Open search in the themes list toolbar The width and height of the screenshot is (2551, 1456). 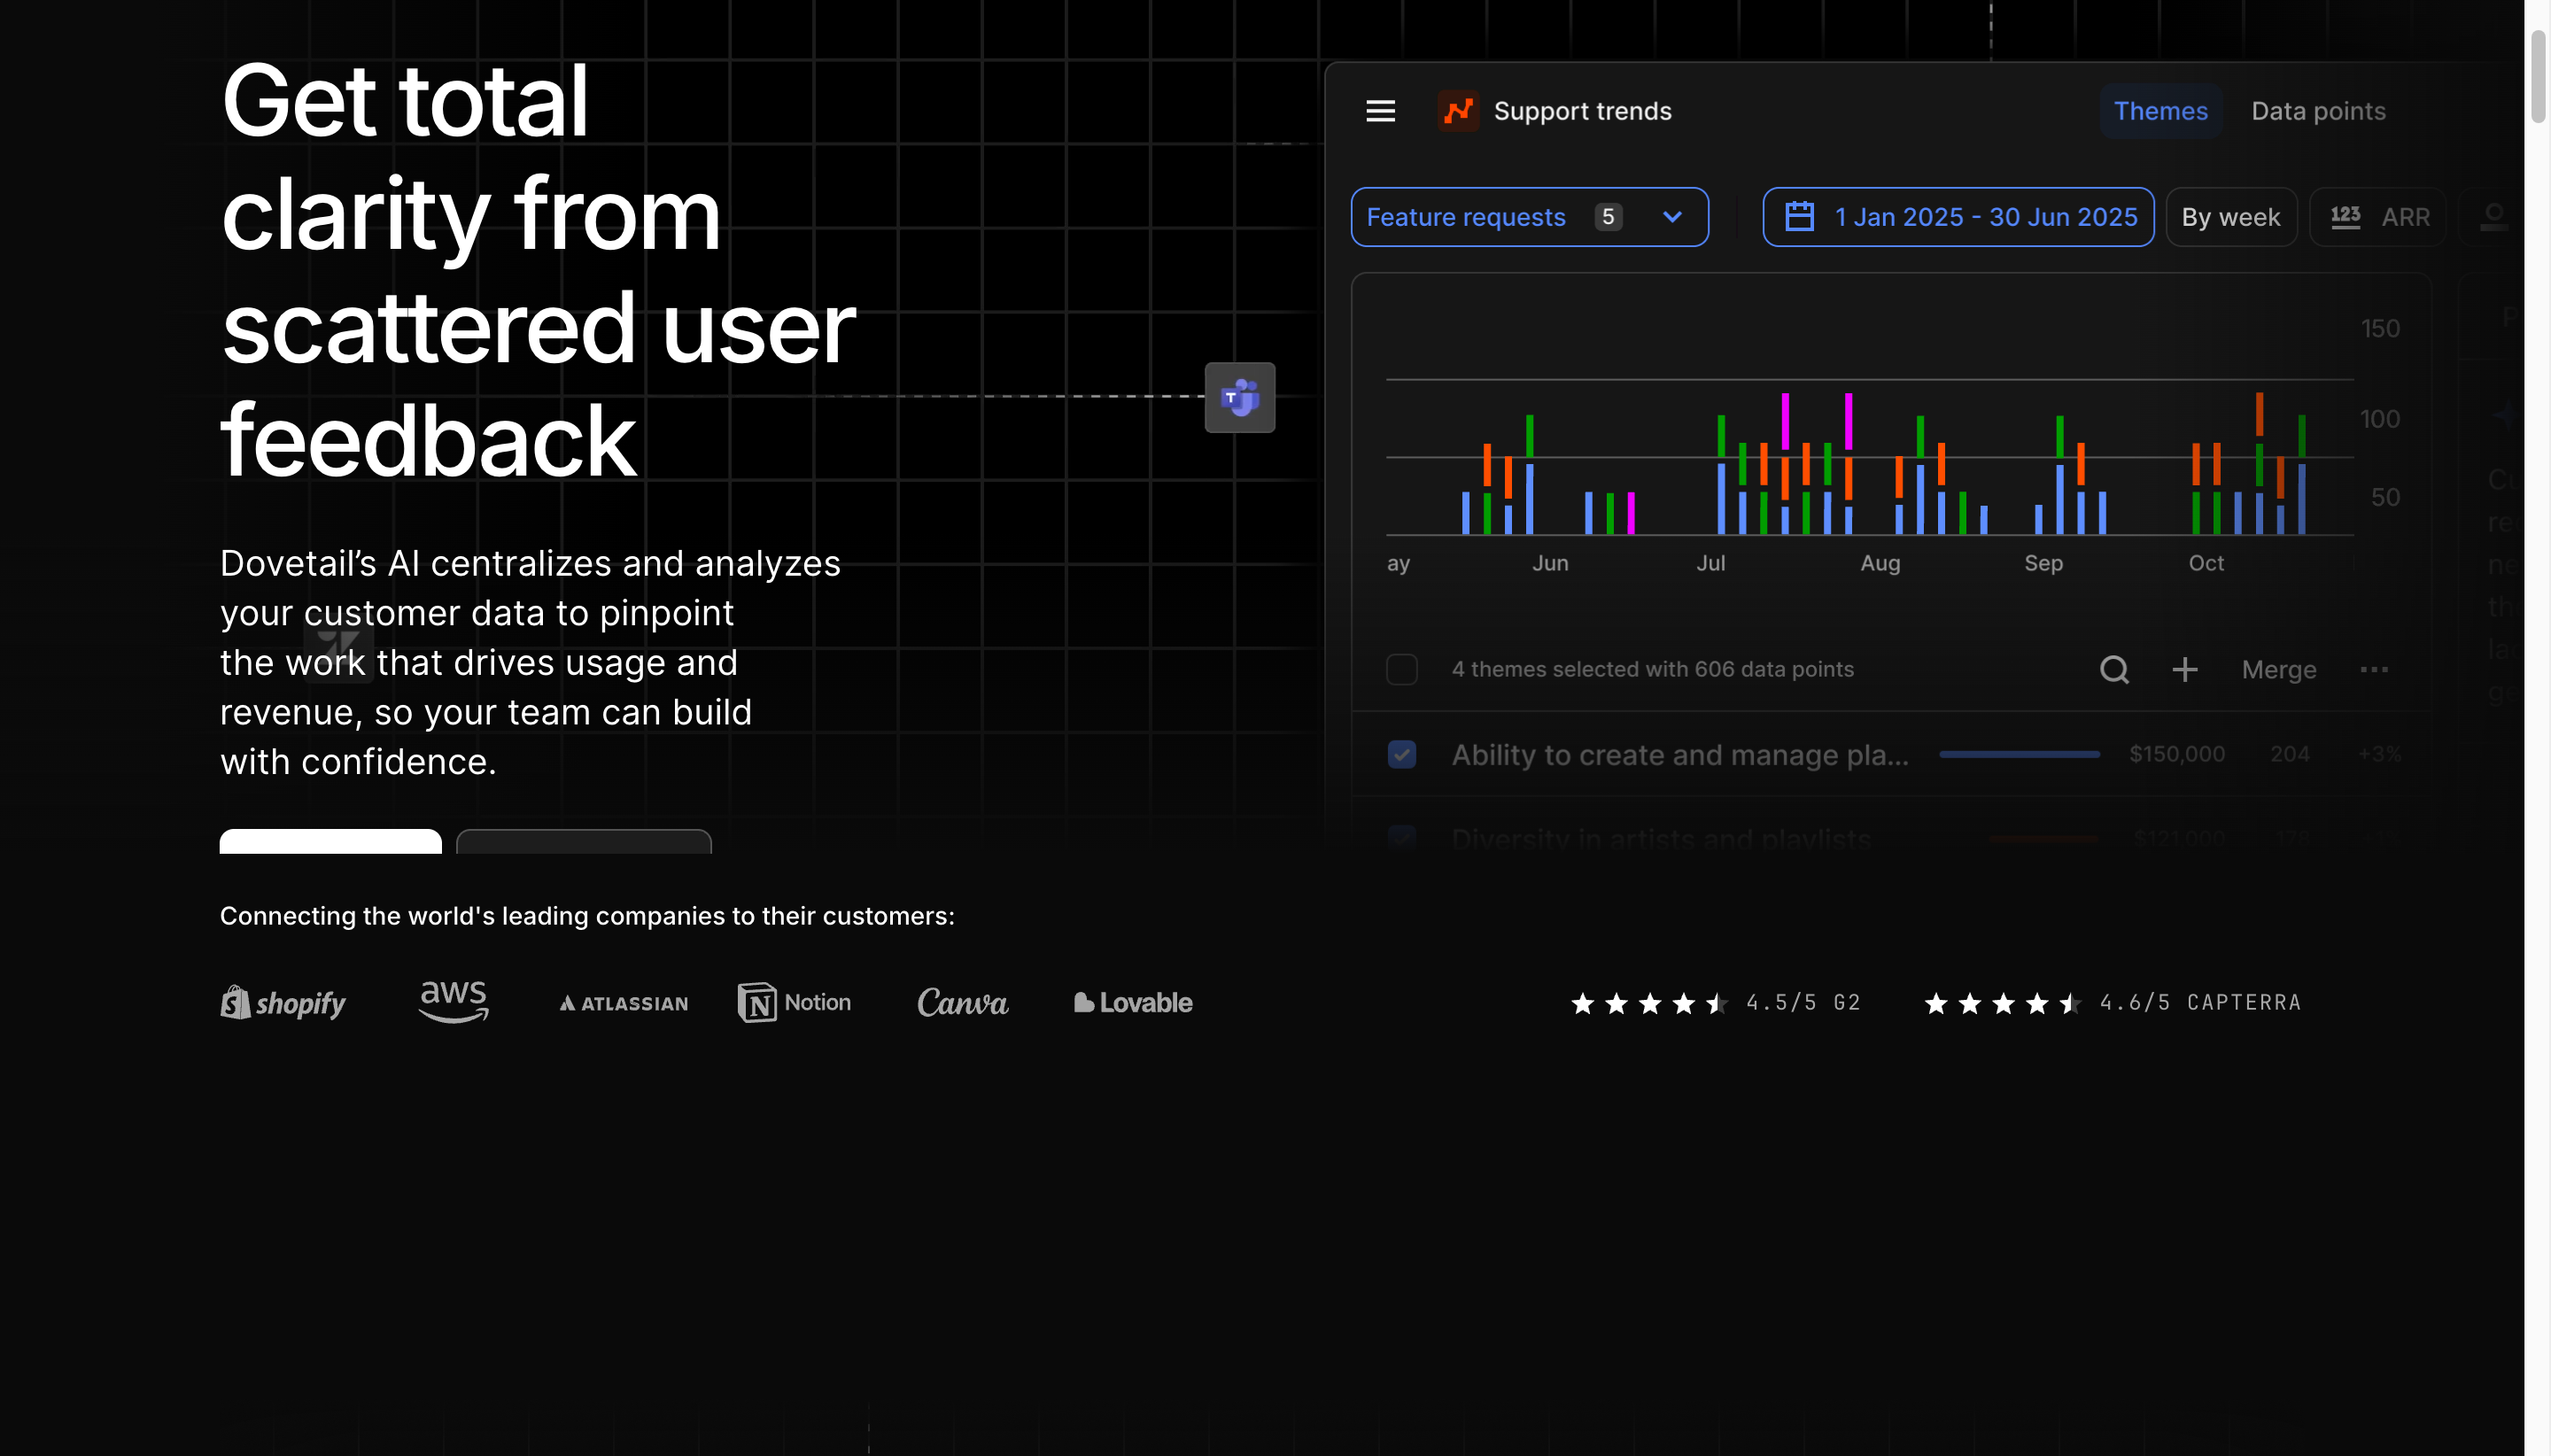[2114, 669]
